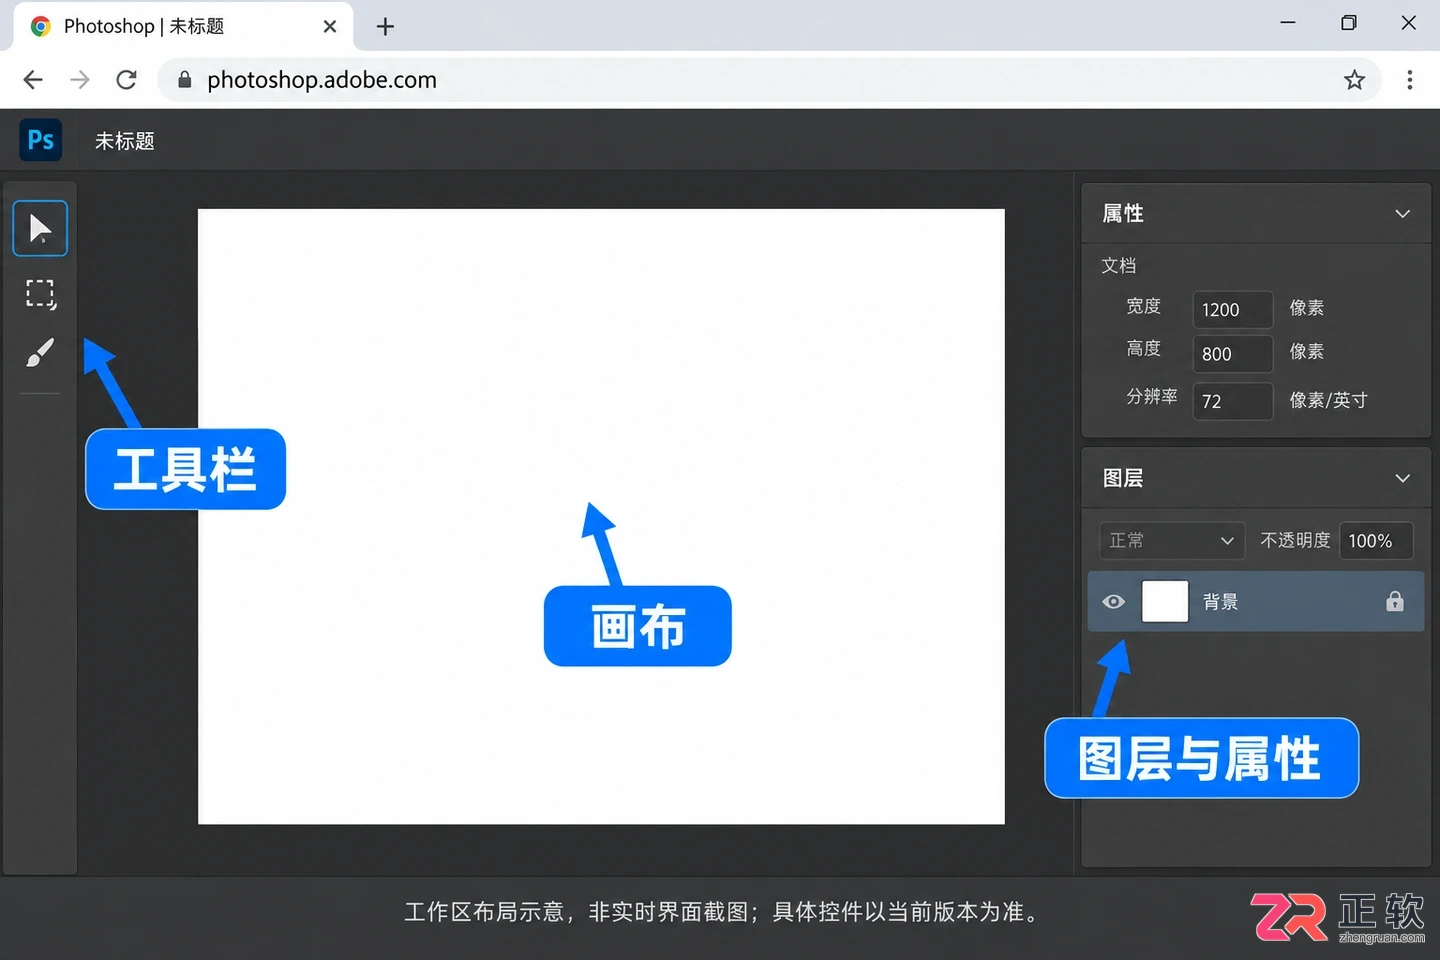Screen dimensions: 1440x960
Task: Click the 不透明度 100% field
Action: 1376,541
